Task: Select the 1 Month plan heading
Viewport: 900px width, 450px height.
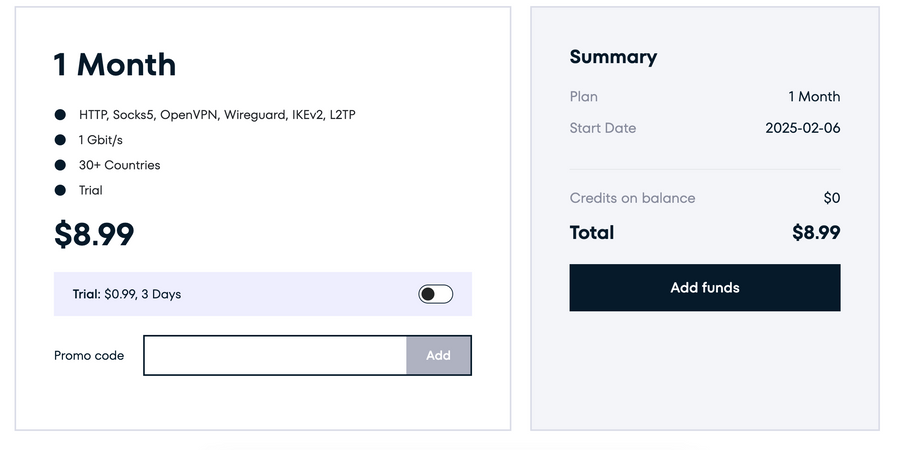Action: (114, 65)
